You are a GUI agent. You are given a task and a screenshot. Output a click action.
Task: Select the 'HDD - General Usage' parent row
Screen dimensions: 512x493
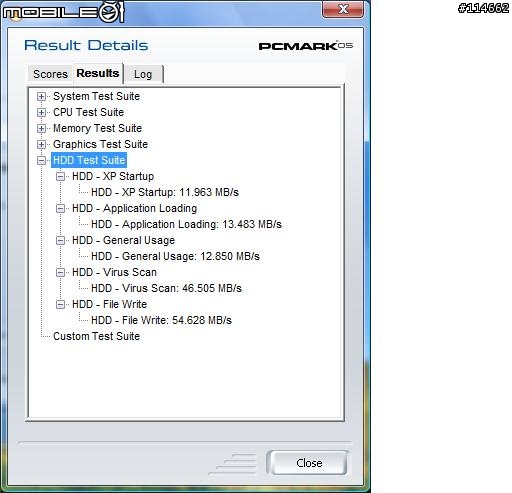point(123,240)
